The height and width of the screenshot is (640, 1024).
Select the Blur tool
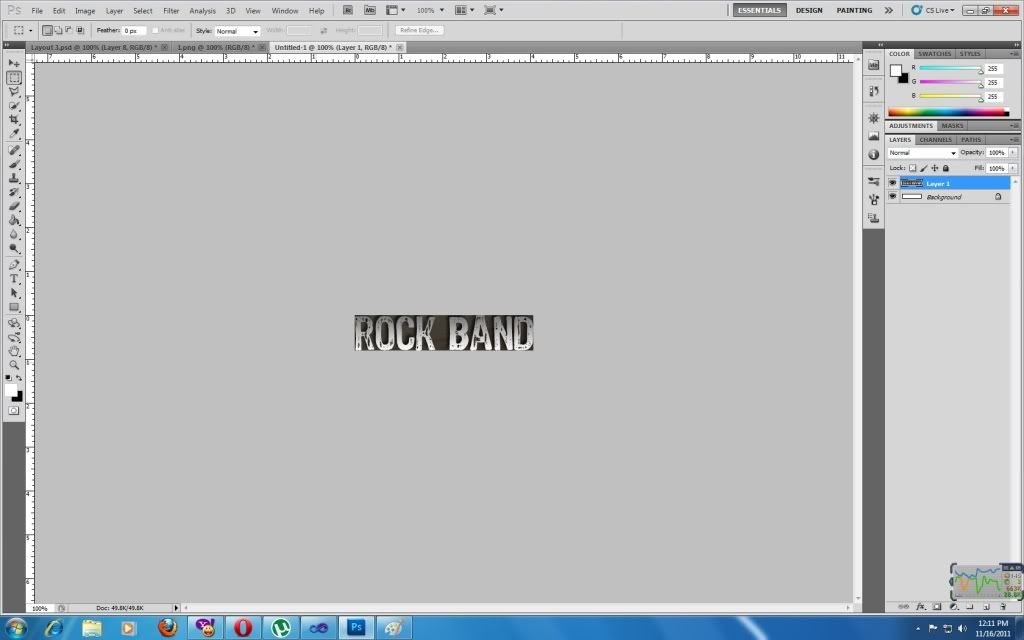pyautogui.click(x=14, y=234)
